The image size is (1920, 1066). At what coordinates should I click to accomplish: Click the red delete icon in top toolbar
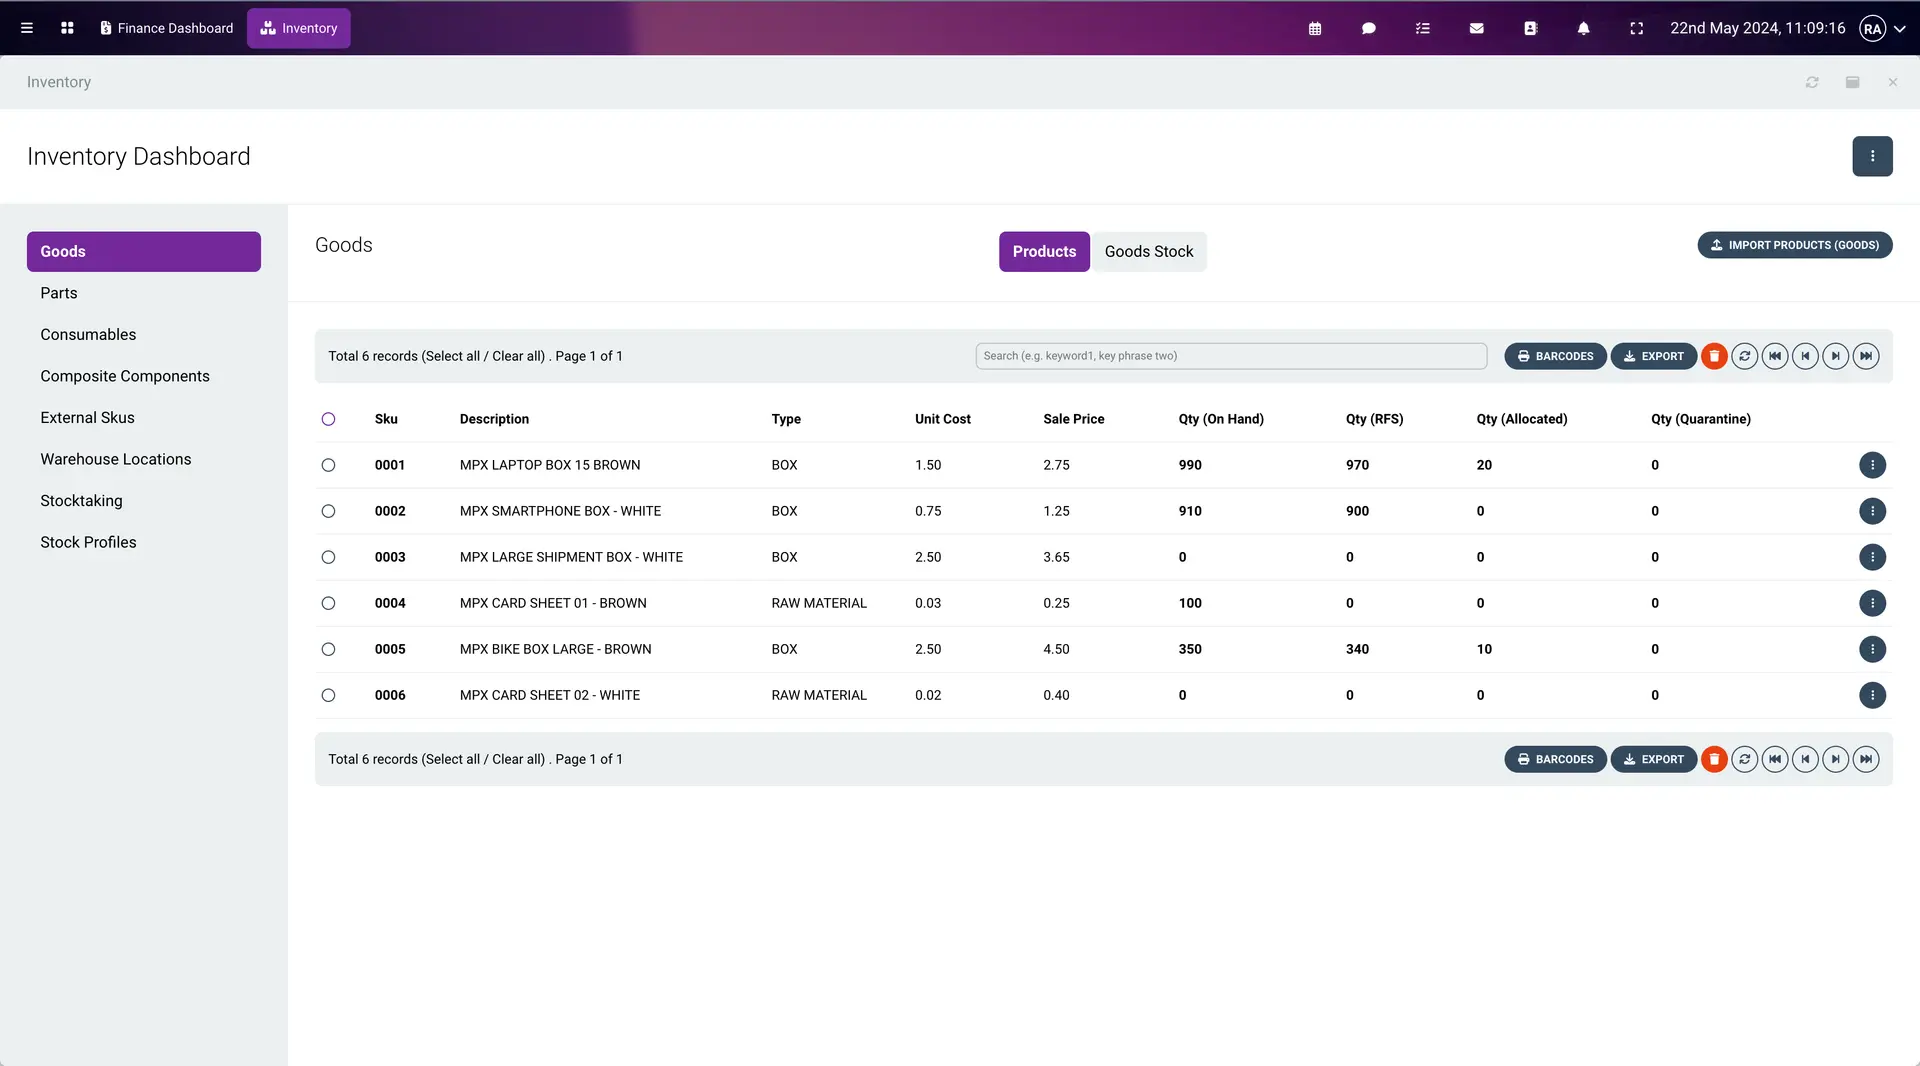coord(1714,356)
